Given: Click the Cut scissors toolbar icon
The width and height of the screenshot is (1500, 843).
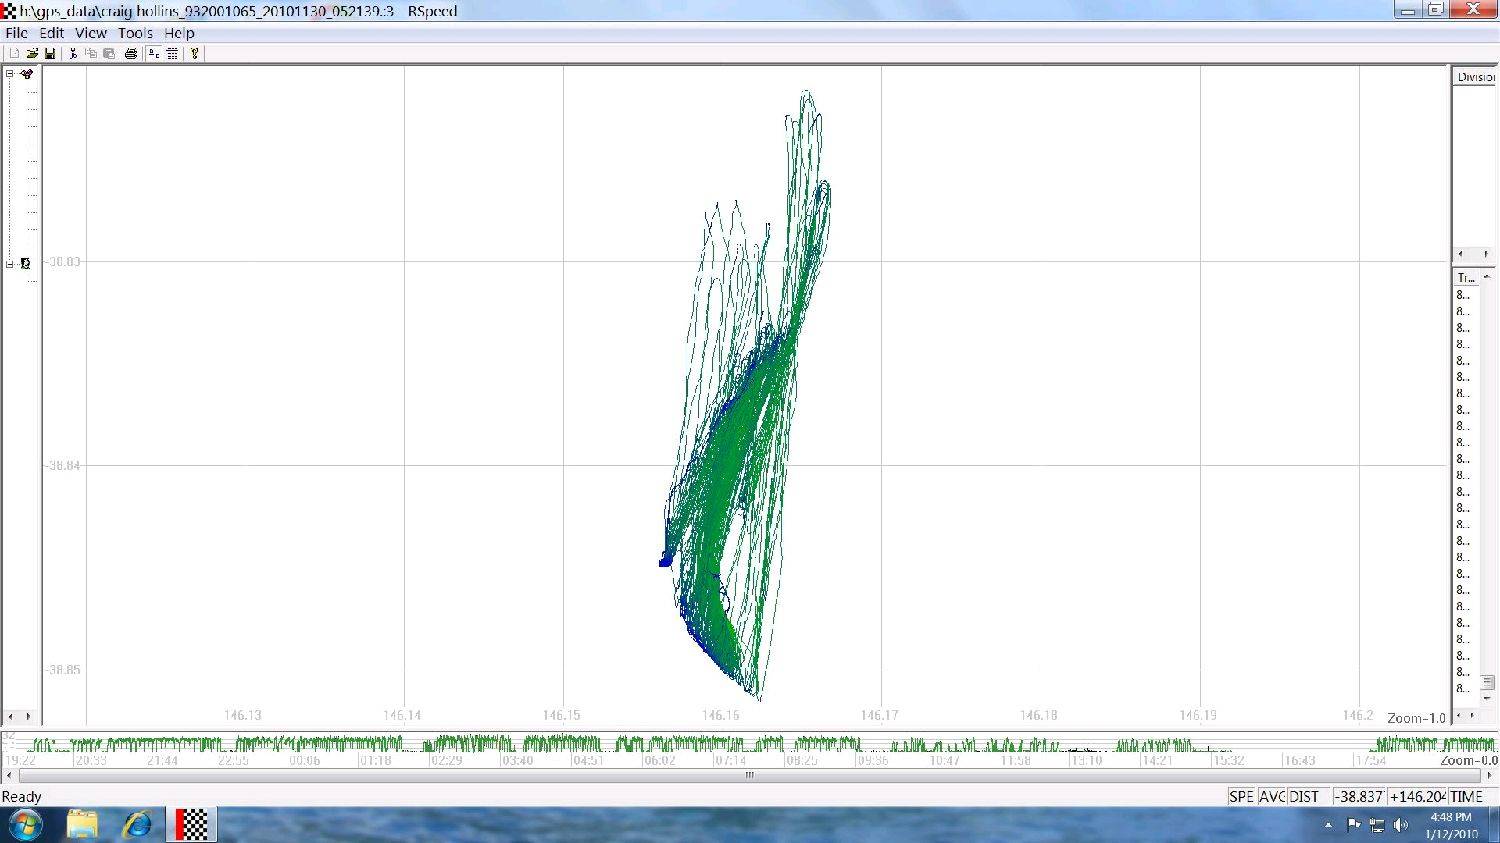Looking at the screenshot, I should pos(73,54).
